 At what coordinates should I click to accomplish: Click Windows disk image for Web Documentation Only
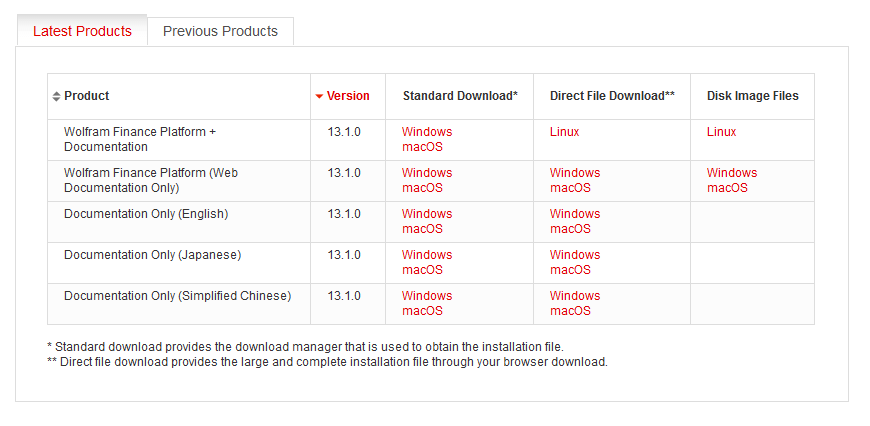(732, 173)
